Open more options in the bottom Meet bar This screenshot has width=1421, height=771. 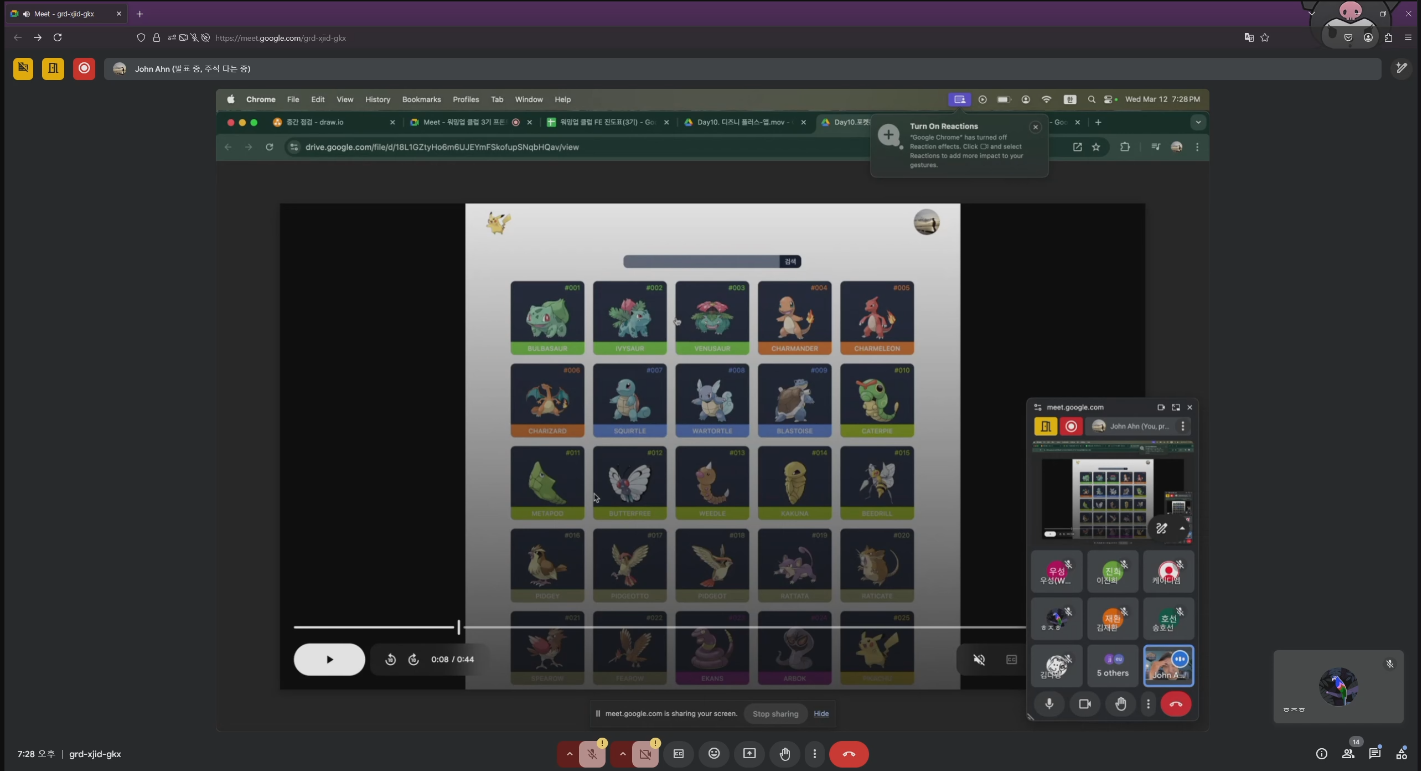point(815,754)
